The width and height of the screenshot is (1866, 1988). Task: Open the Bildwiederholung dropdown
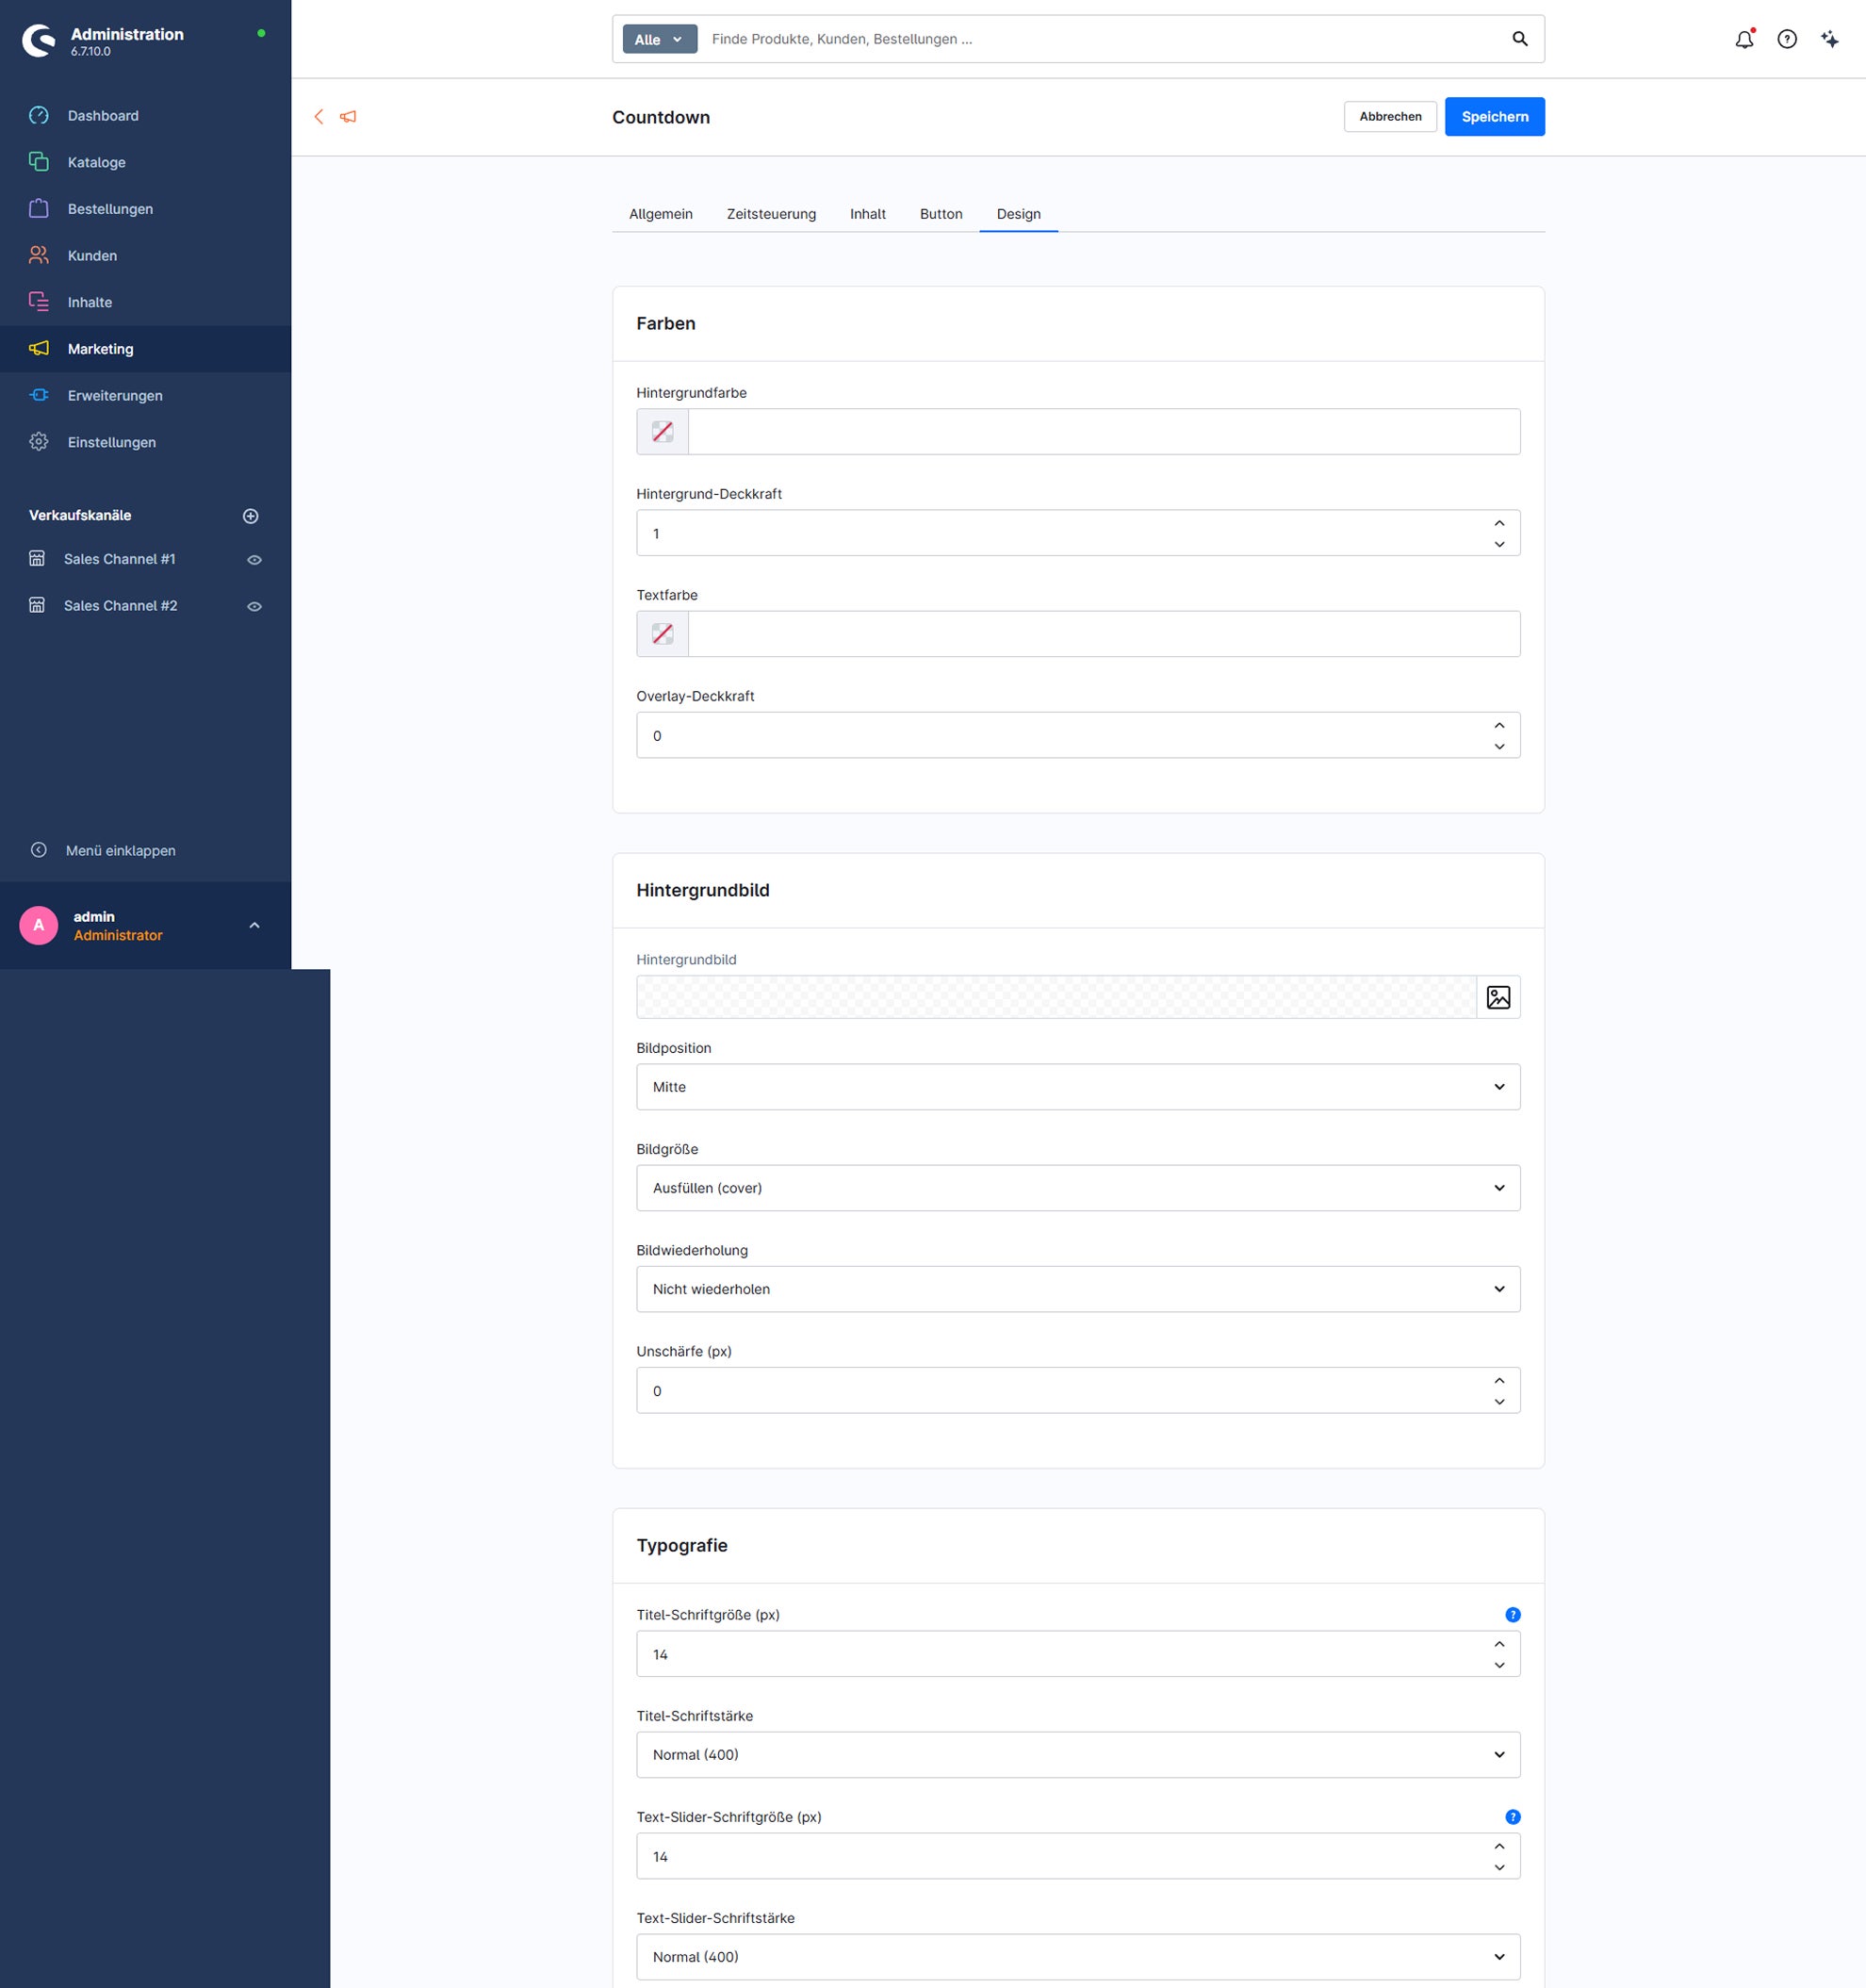coord(1078,1289)
